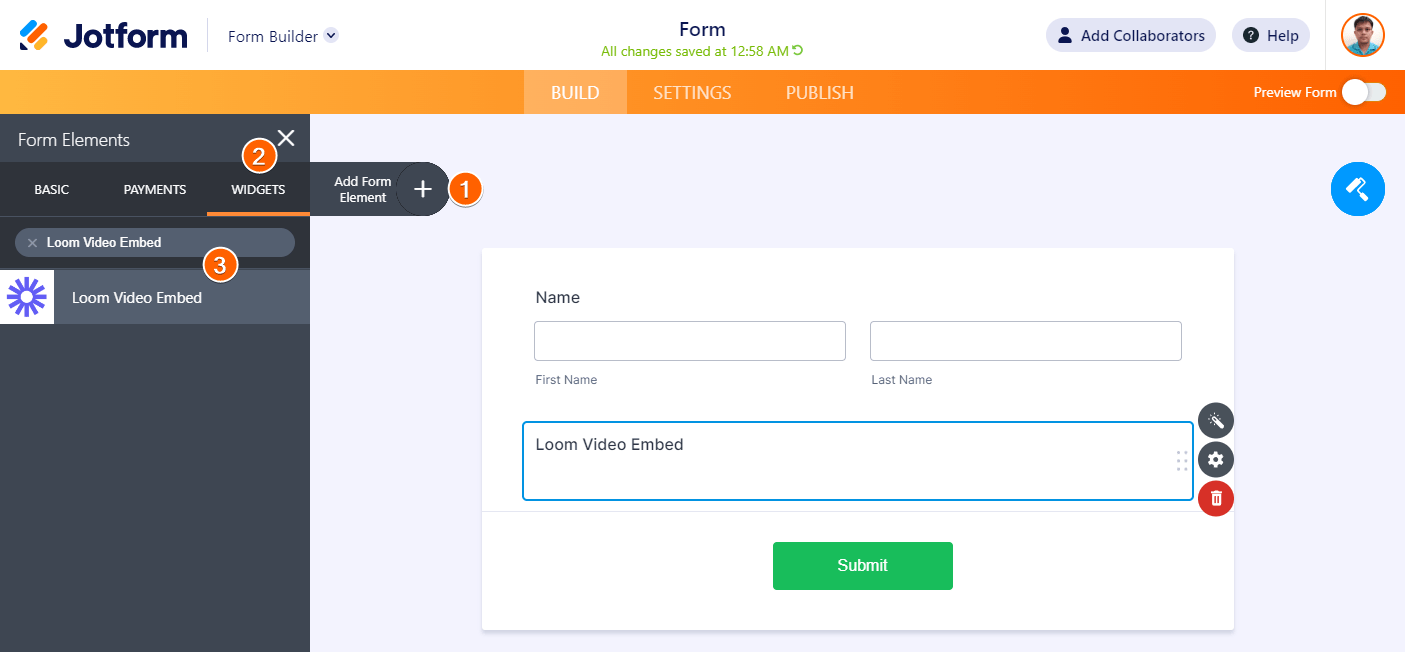Open the Help button

pos(1270,36)
